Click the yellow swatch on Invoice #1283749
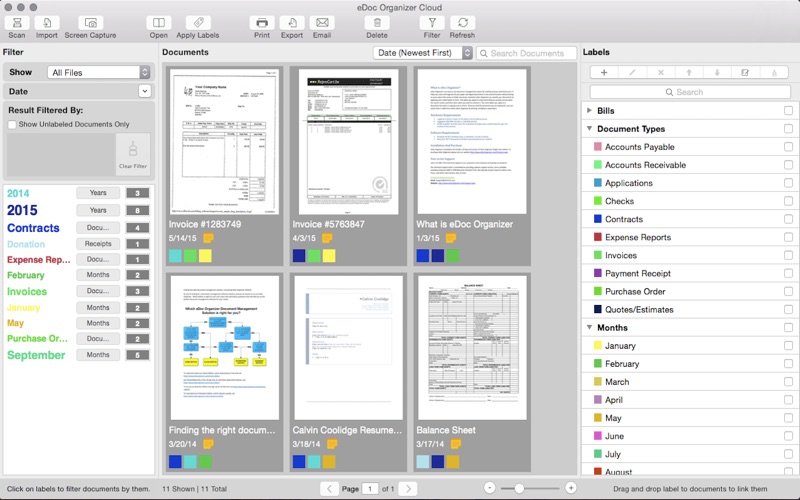800x500 pixels. (x=205, y=256)
